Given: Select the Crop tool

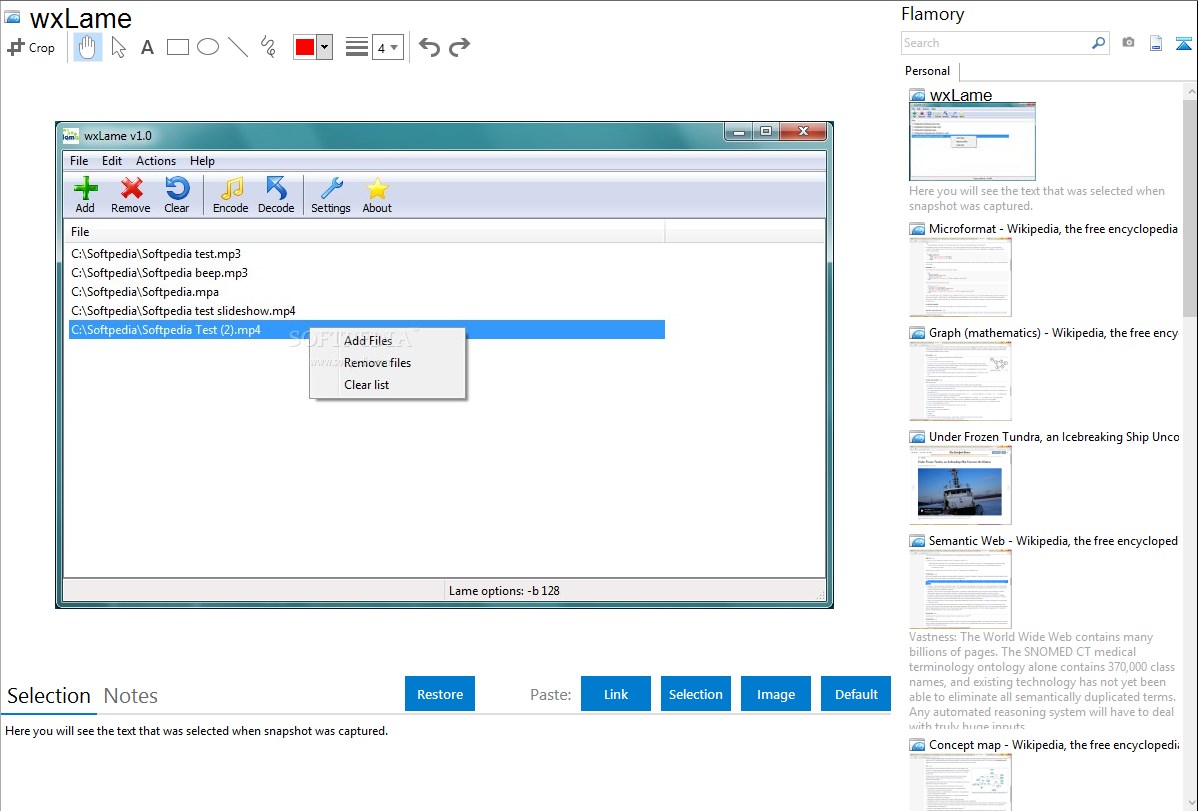Looking at the screenshot, I should tap(31, 47).
